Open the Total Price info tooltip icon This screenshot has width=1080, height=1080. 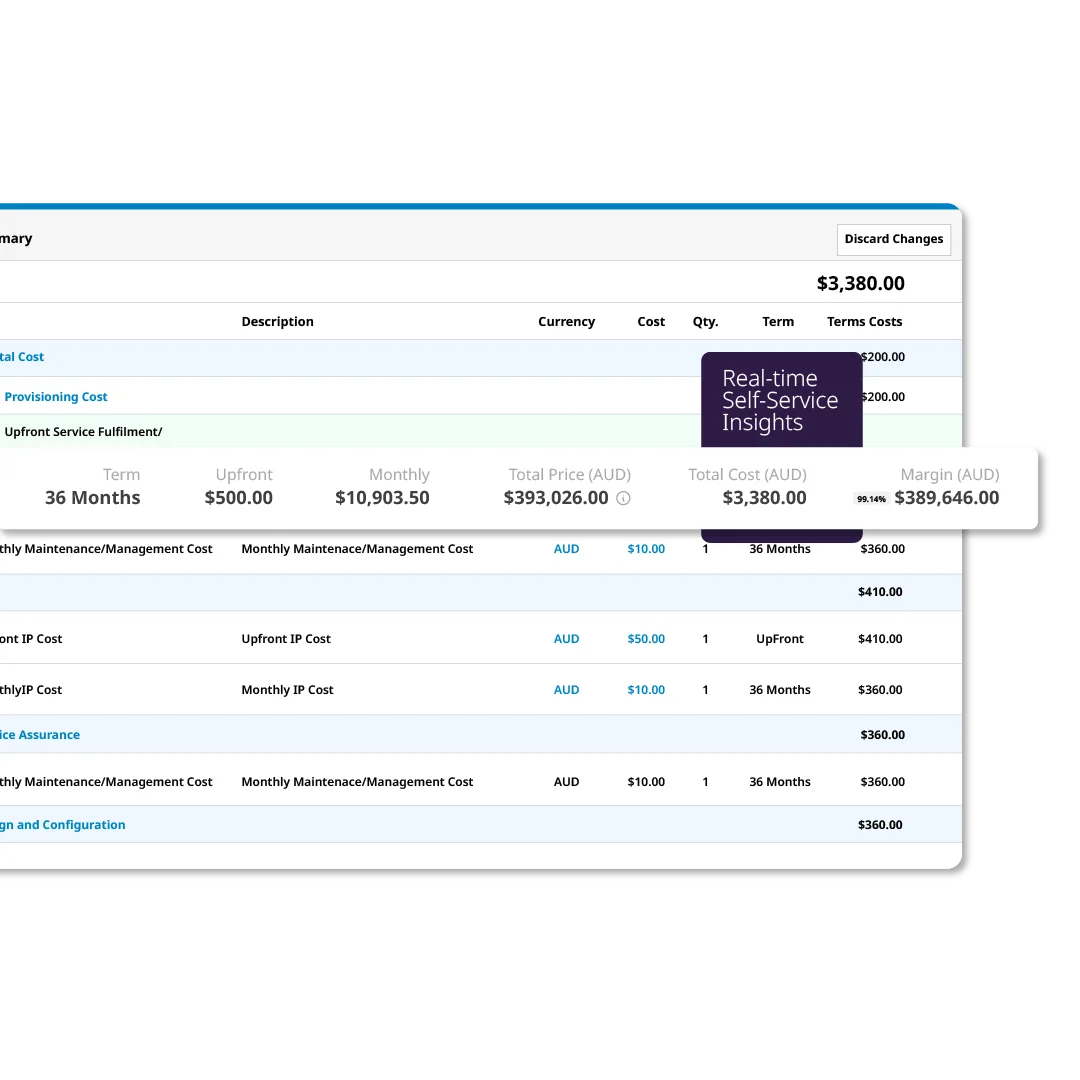coord(623,497)
